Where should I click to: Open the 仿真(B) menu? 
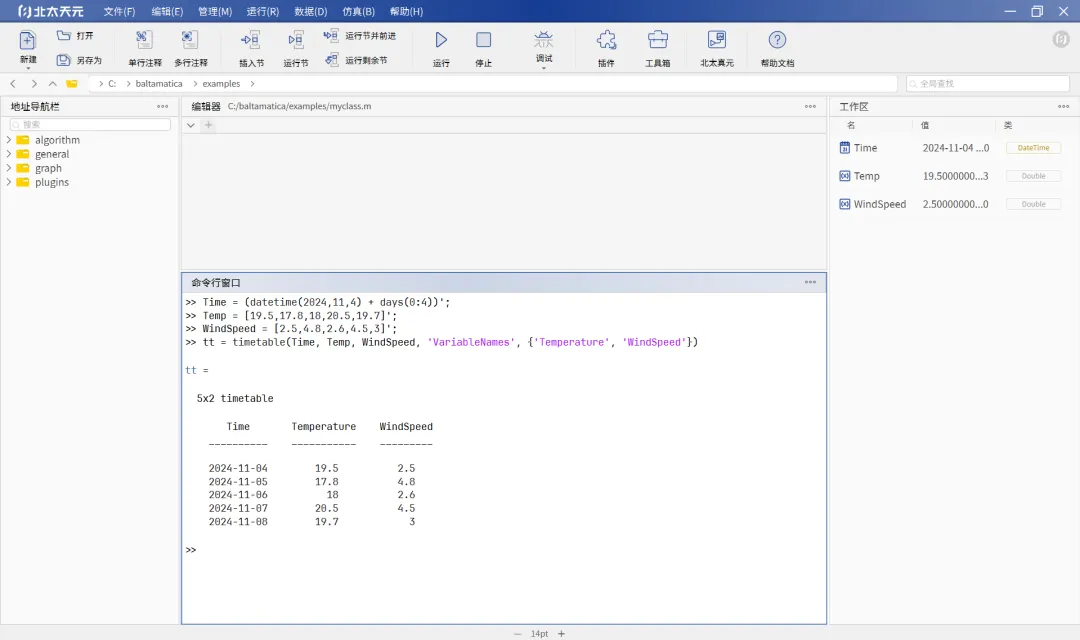[x=358, y=11]
